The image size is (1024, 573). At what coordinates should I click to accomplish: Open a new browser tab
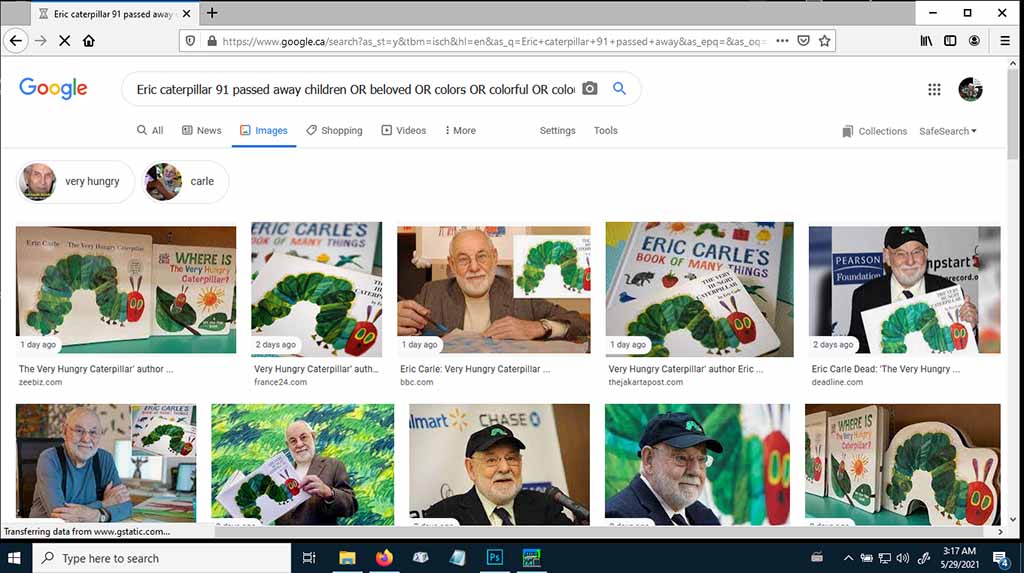(x=212, y=13)
